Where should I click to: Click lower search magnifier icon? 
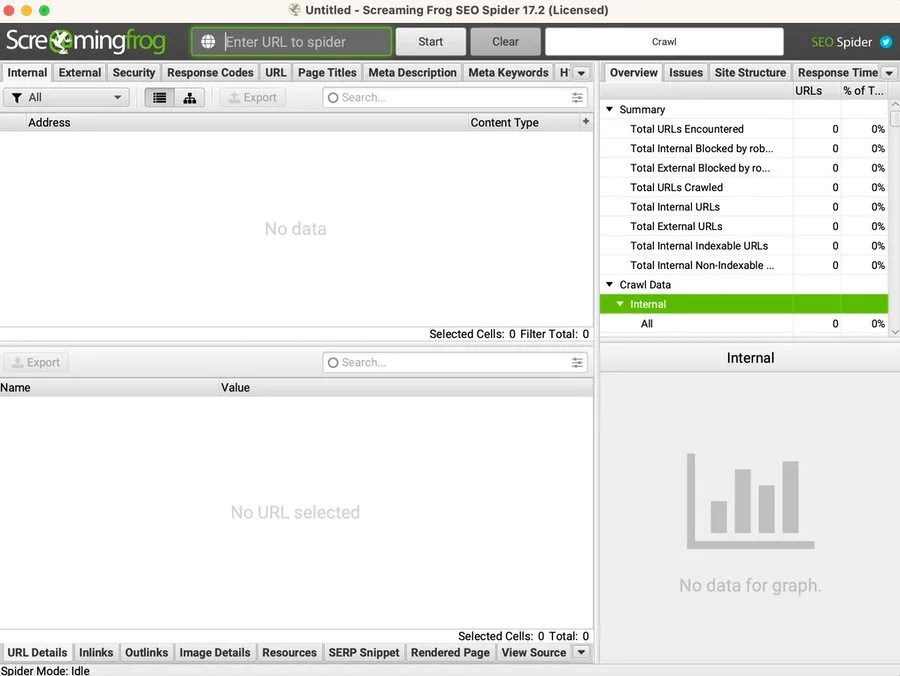[333, 363]
